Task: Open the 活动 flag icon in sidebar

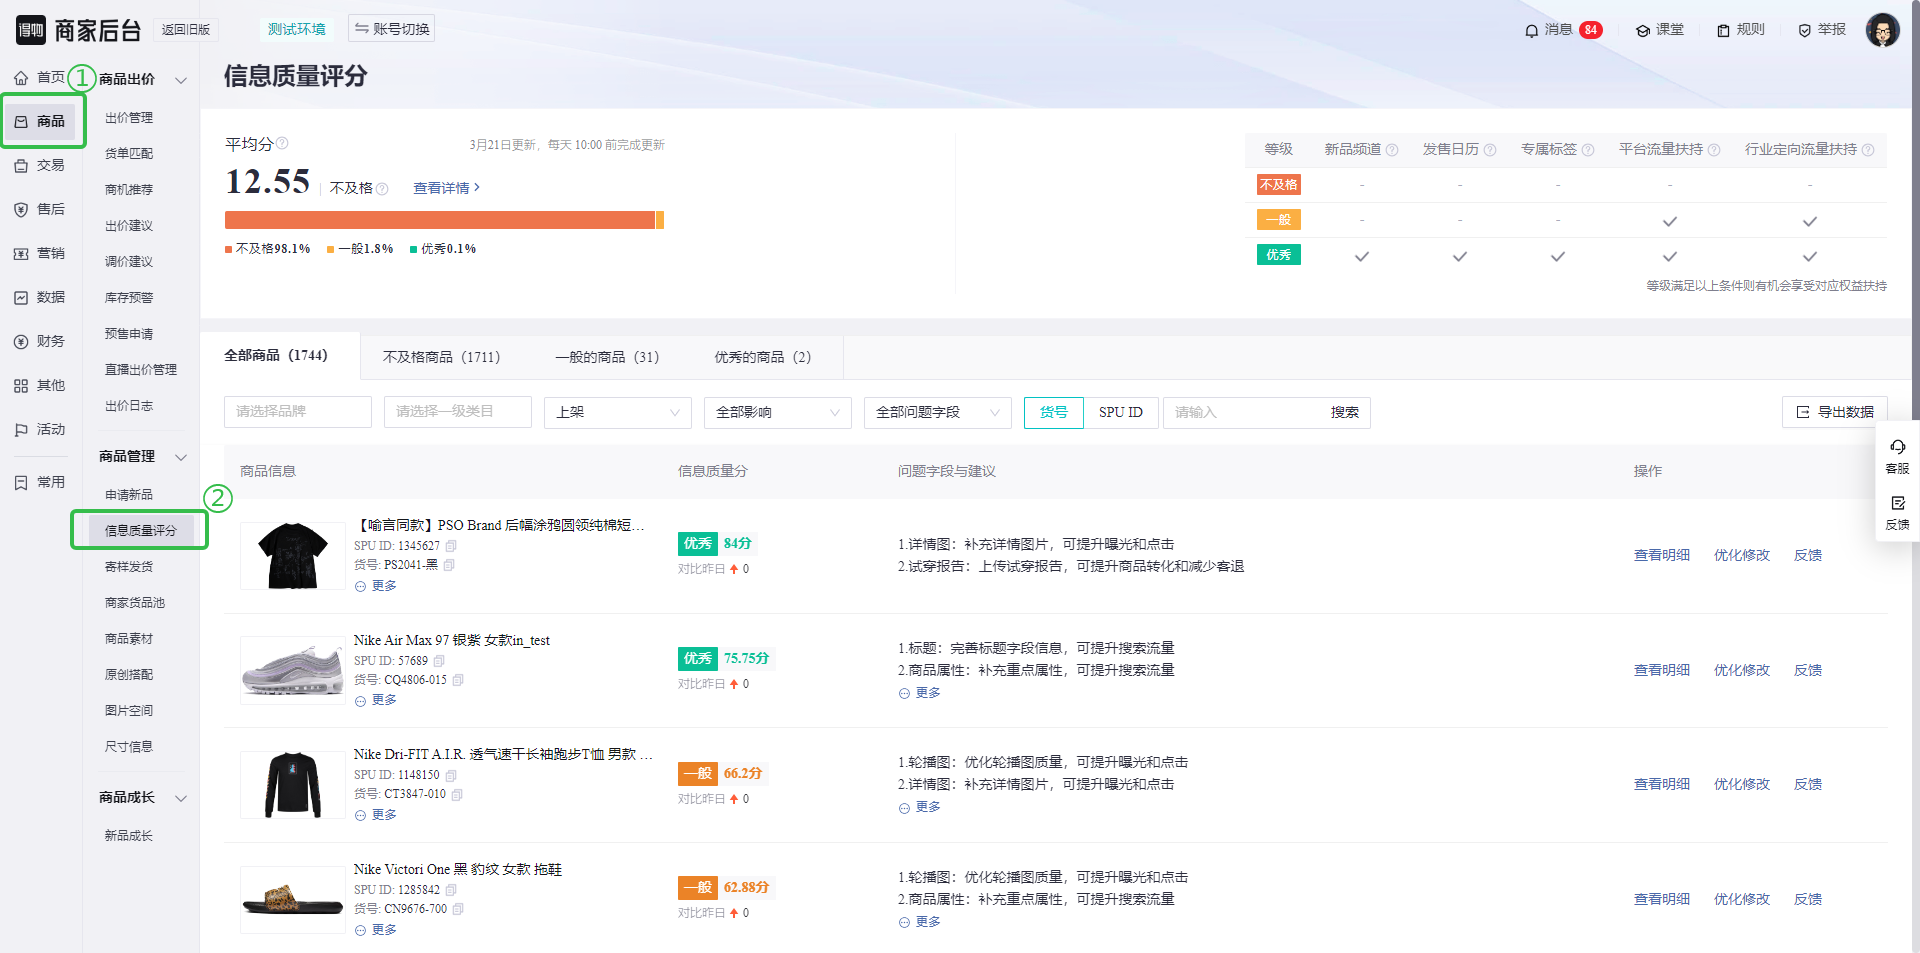Action: [x=21, y=430]
